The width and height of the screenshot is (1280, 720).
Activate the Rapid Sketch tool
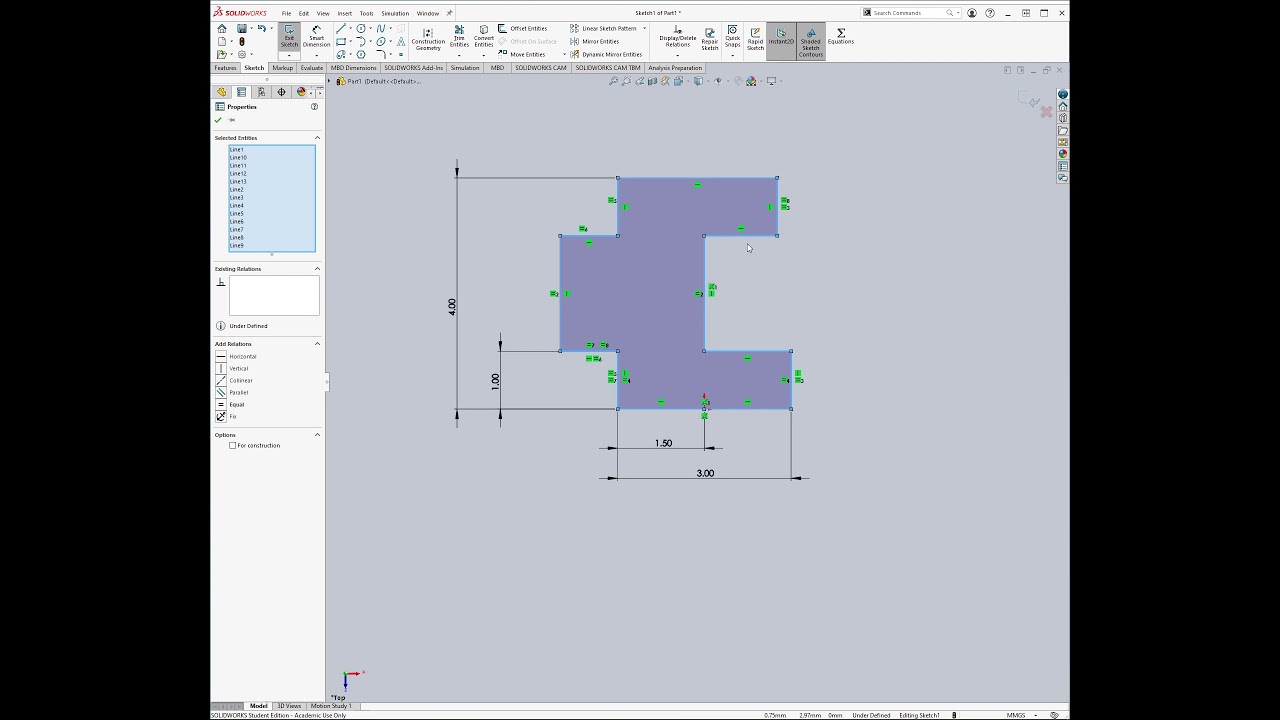(x=755, y=39)
